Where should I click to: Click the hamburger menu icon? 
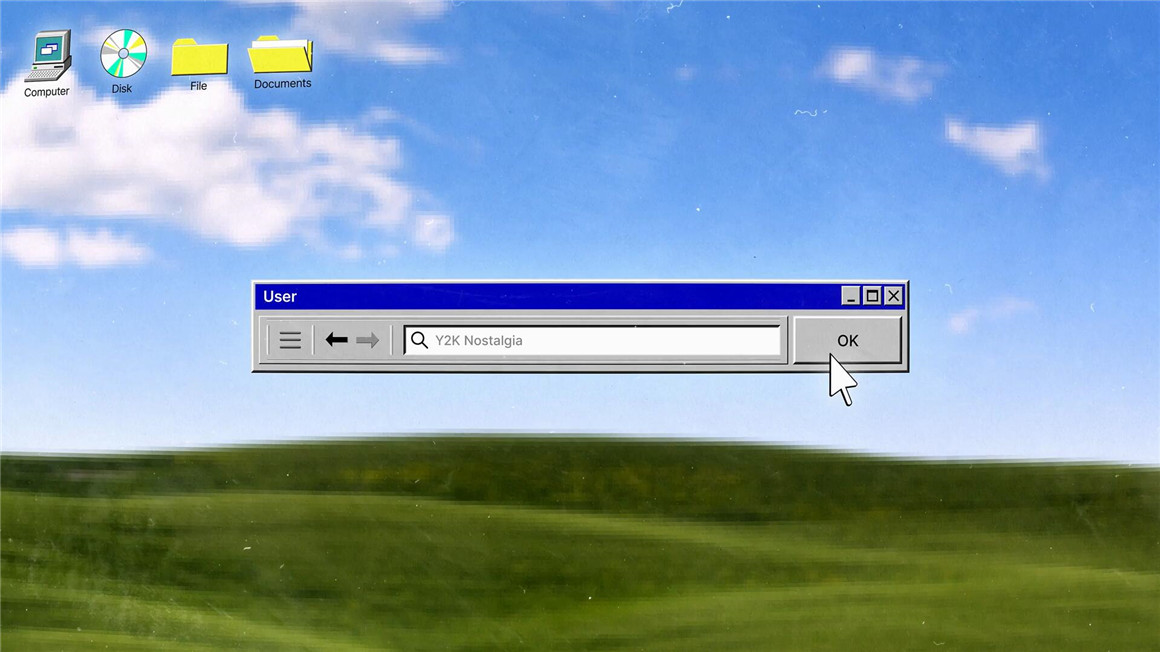coord(290,341)
